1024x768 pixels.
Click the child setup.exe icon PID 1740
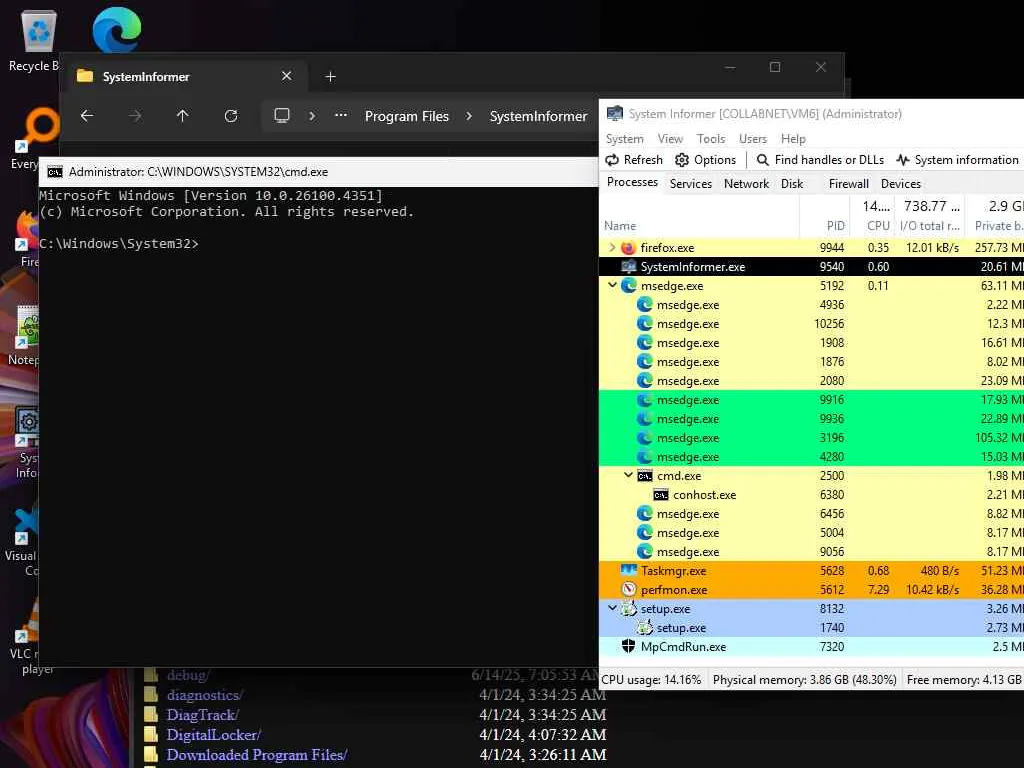point(645,627)
